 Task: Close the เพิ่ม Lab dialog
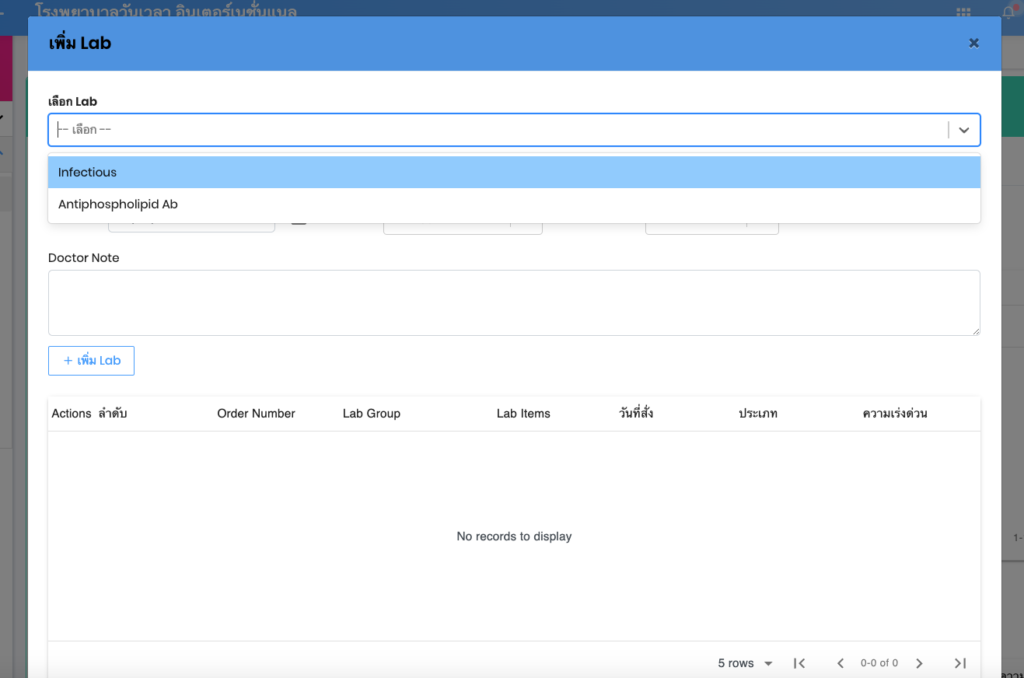click(973, 43)
